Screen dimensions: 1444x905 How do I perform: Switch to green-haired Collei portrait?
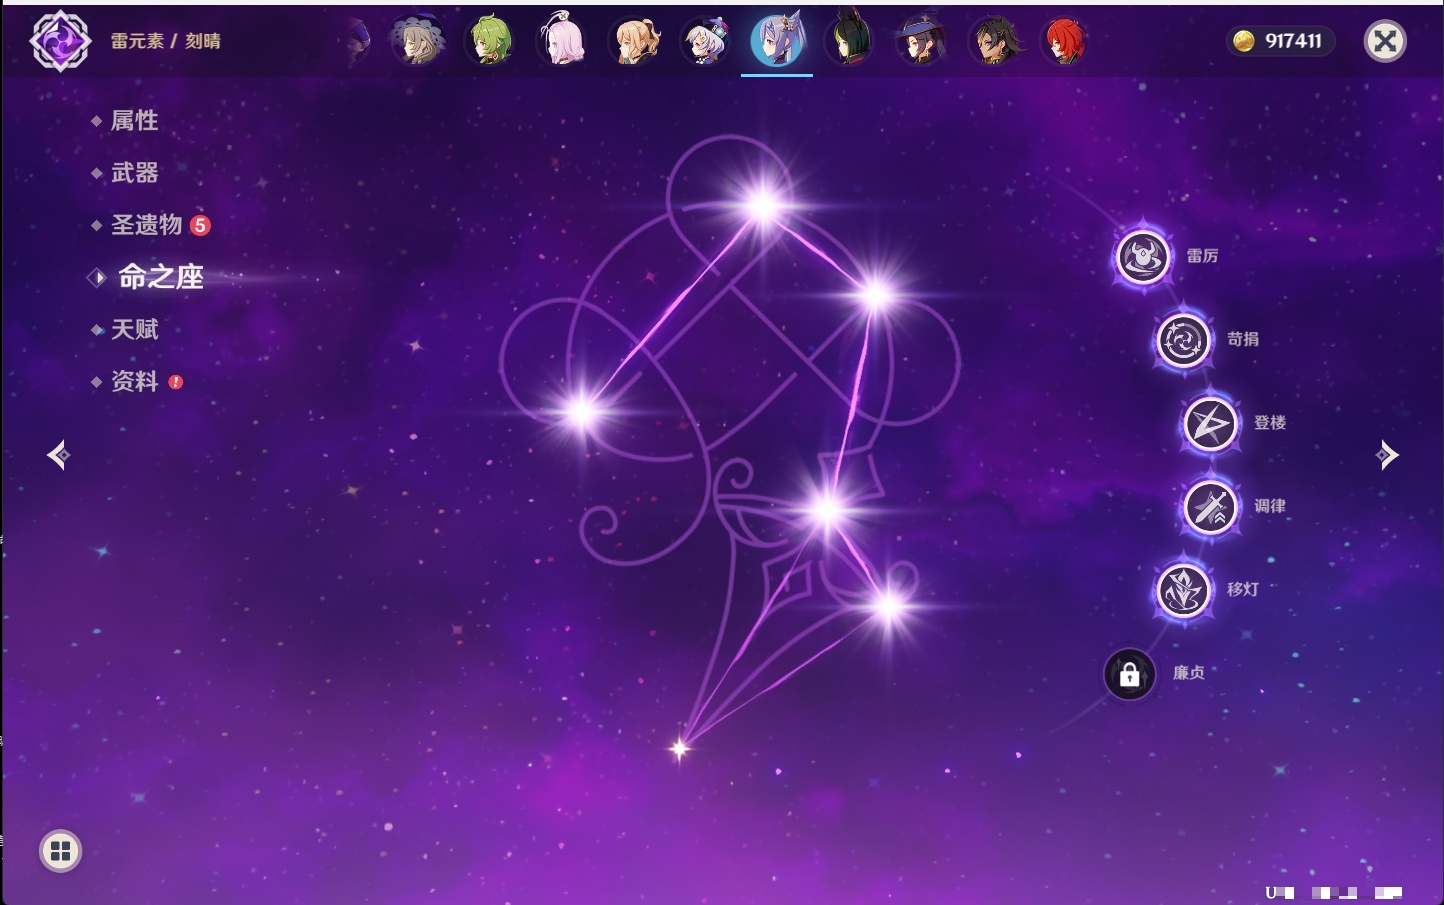490,42
